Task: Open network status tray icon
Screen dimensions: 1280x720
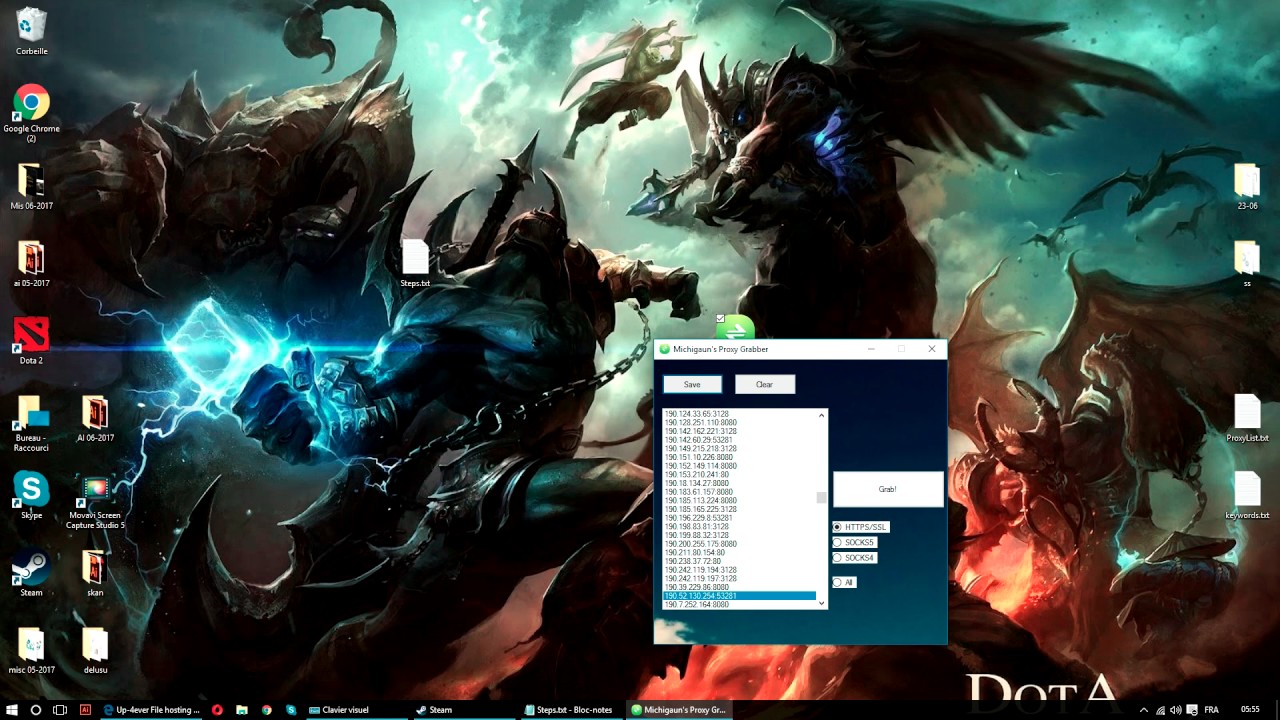Action: click(1160, 710)
